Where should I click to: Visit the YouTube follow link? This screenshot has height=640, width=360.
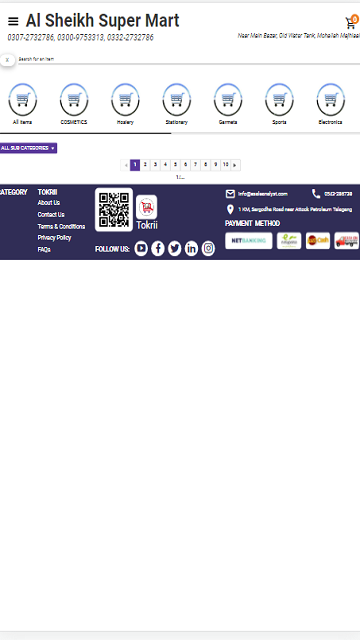[x=141, y=248]
